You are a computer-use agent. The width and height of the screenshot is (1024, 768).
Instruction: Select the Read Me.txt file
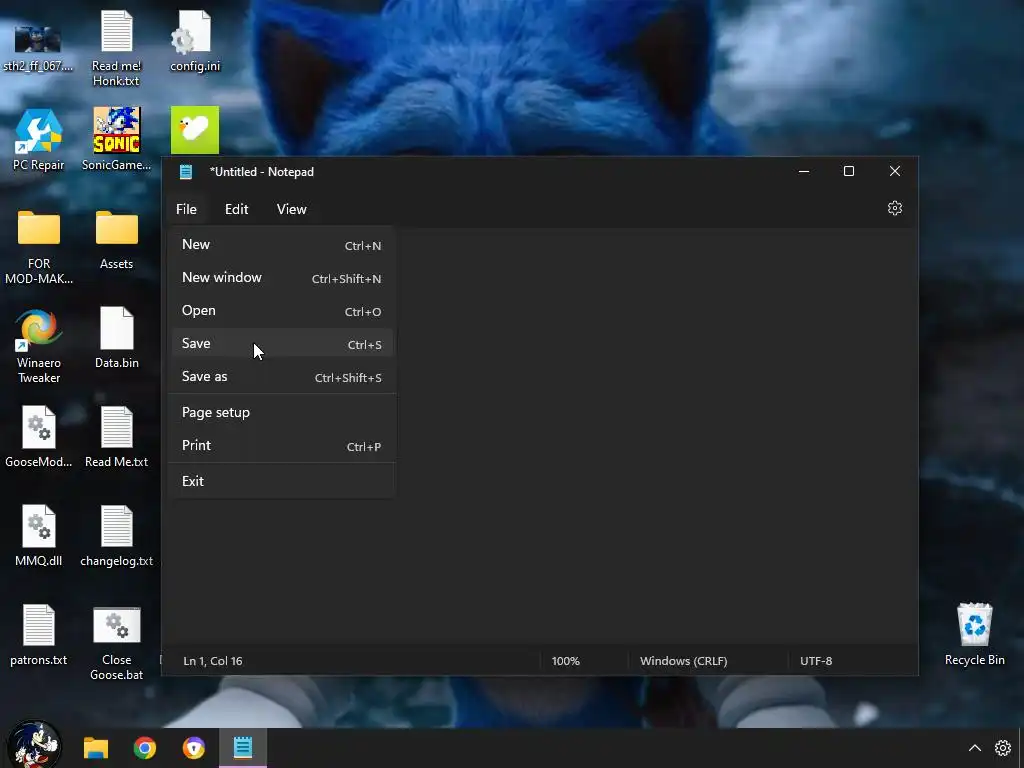click(116, 437)
